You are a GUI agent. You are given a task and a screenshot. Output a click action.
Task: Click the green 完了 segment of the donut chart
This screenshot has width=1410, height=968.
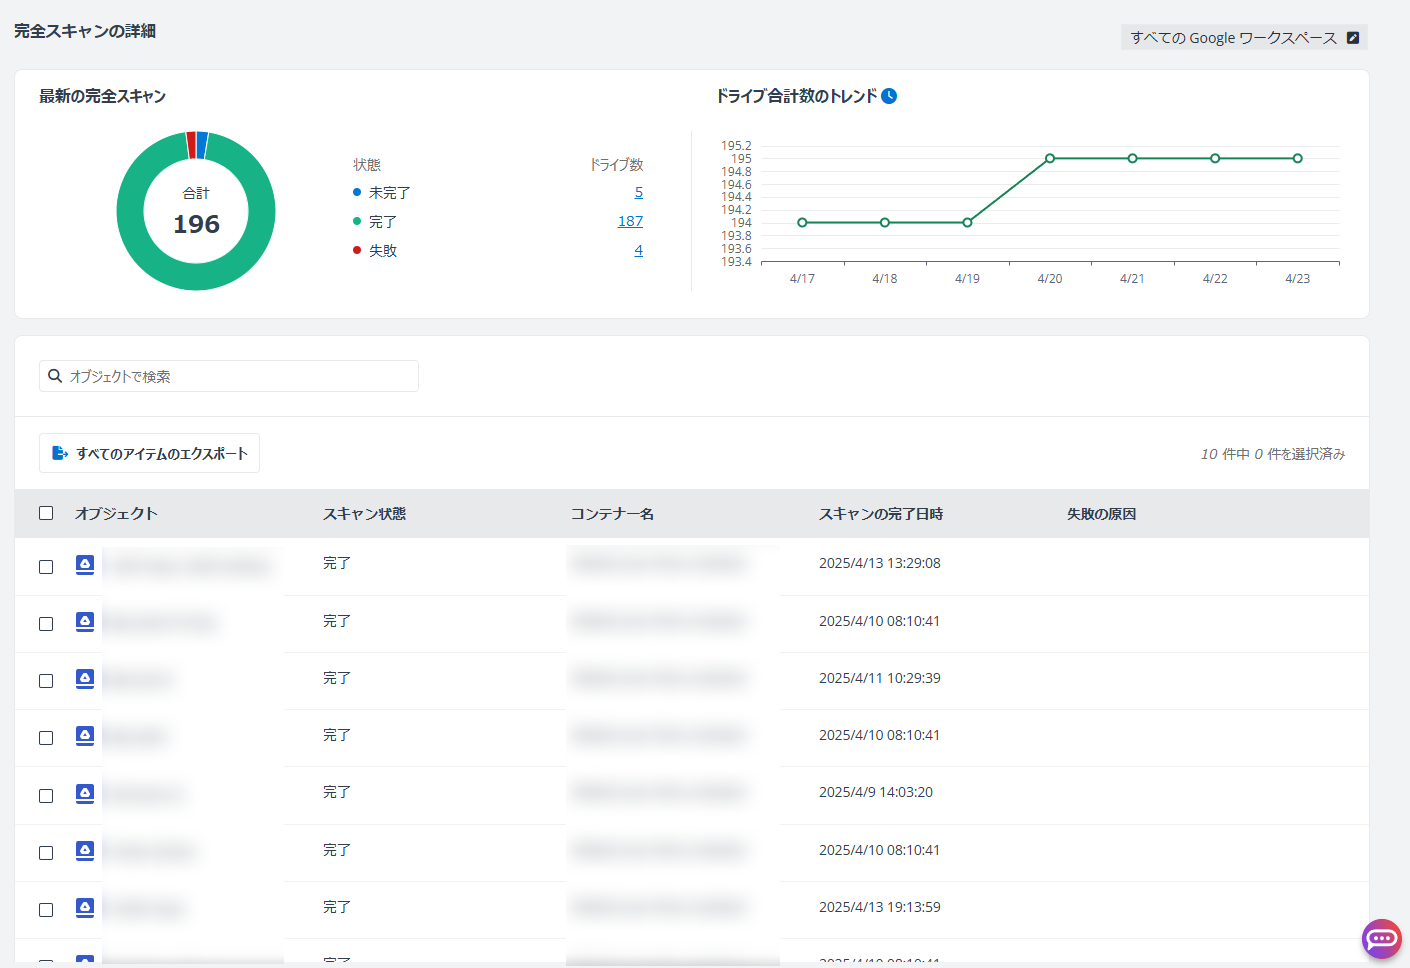(x=196, y=277)
